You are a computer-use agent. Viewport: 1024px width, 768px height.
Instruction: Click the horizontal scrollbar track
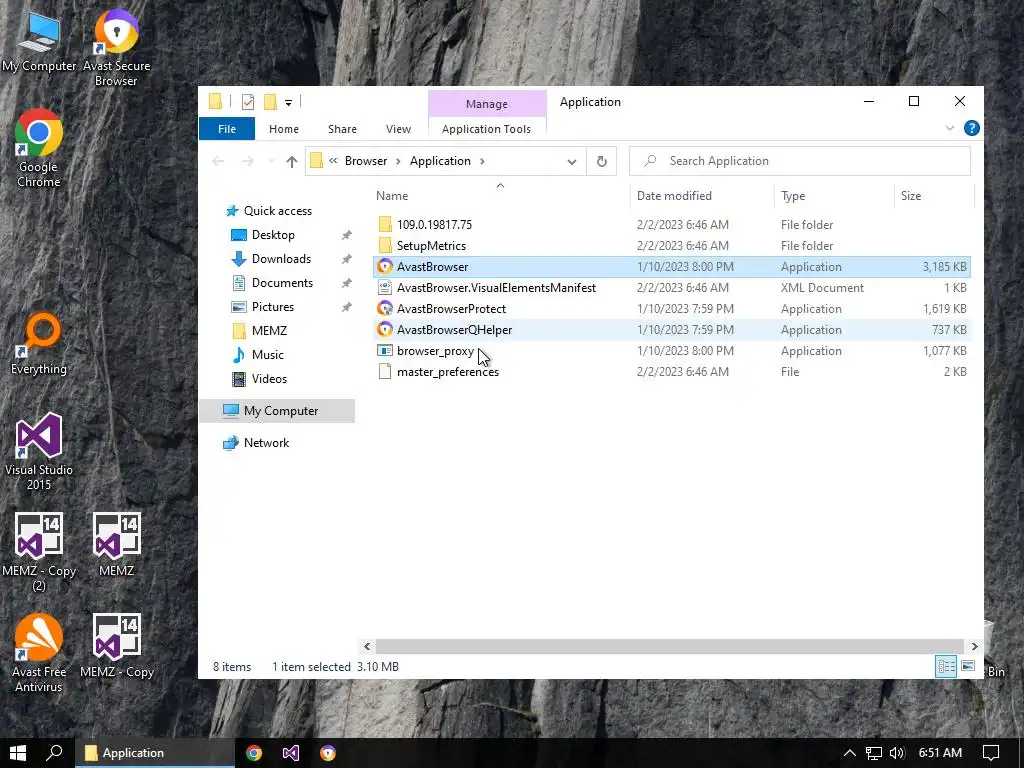pyautogui.click(x=670, y=647)
